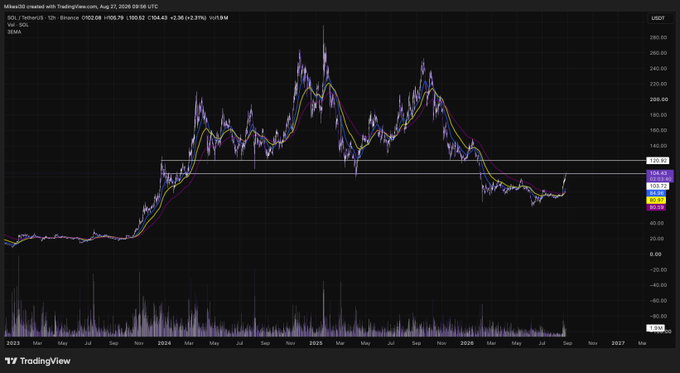Click the C104.43 close value in legend
Screen dimensions: 680x373
[x=157, y=18]
